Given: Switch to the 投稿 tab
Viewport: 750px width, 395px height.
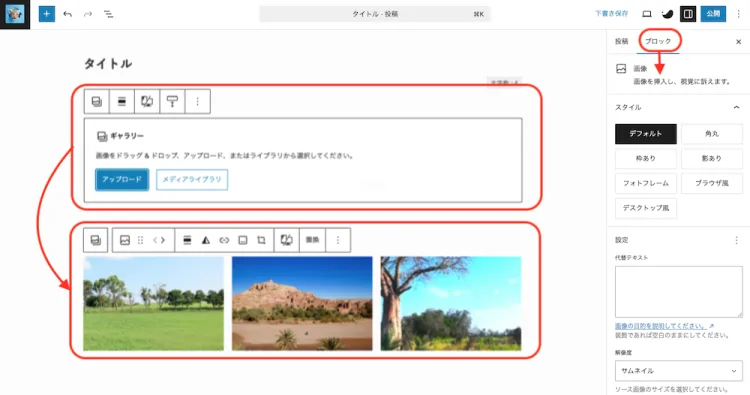Looking at the screenshot, I should [622, 41].
